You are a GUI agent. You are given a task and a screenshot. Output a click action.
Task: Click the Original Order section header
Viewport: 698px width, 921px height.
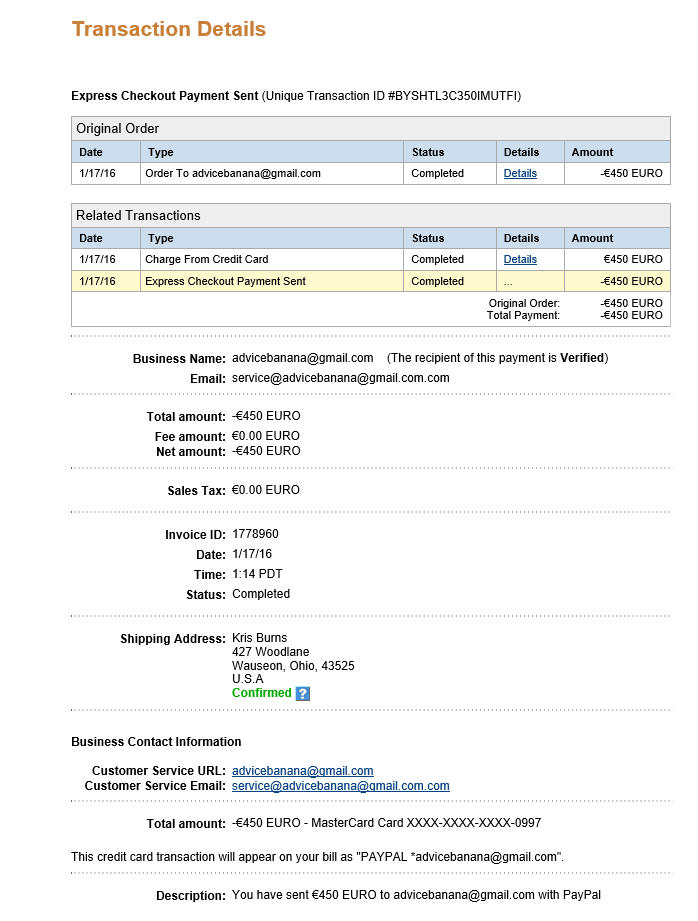118,128
